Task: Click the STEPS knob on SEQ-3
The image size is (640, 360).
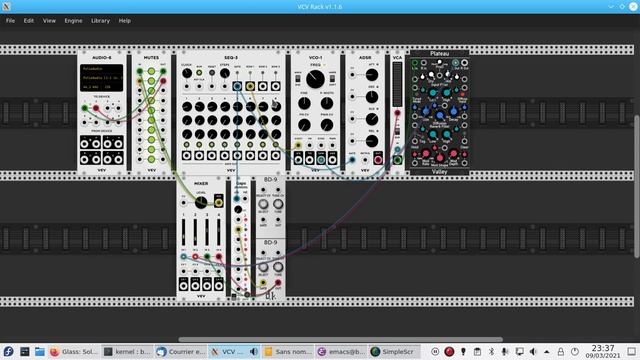Action: [224, 73]
